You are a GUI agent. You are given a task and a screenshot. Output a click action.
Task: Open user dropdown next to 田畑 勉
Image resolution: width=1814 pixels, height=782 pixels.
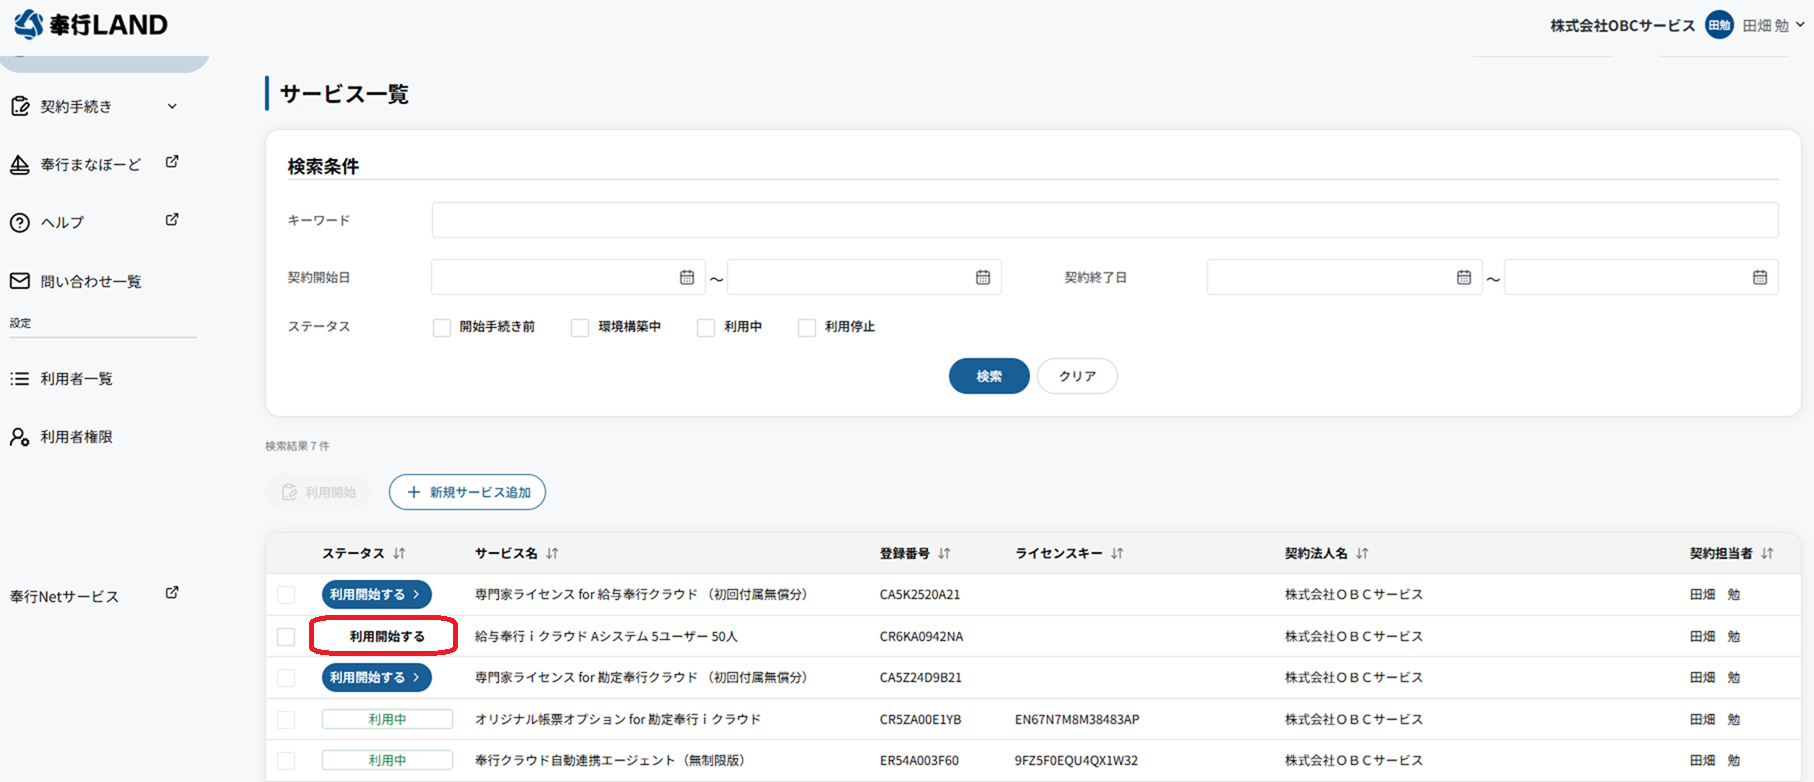point(1800,25)
